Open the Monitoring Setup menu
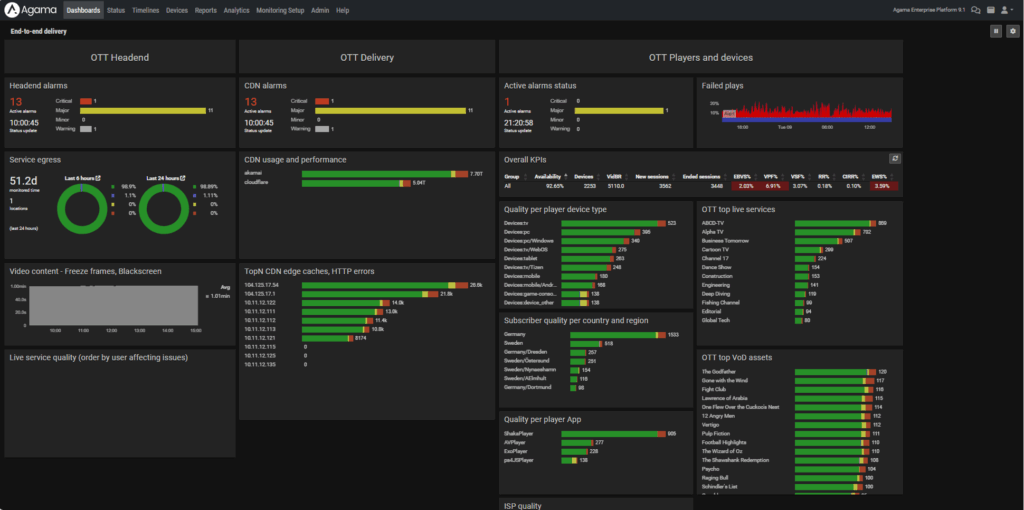Screen dimensions: 1024x510 pos(280,10)
